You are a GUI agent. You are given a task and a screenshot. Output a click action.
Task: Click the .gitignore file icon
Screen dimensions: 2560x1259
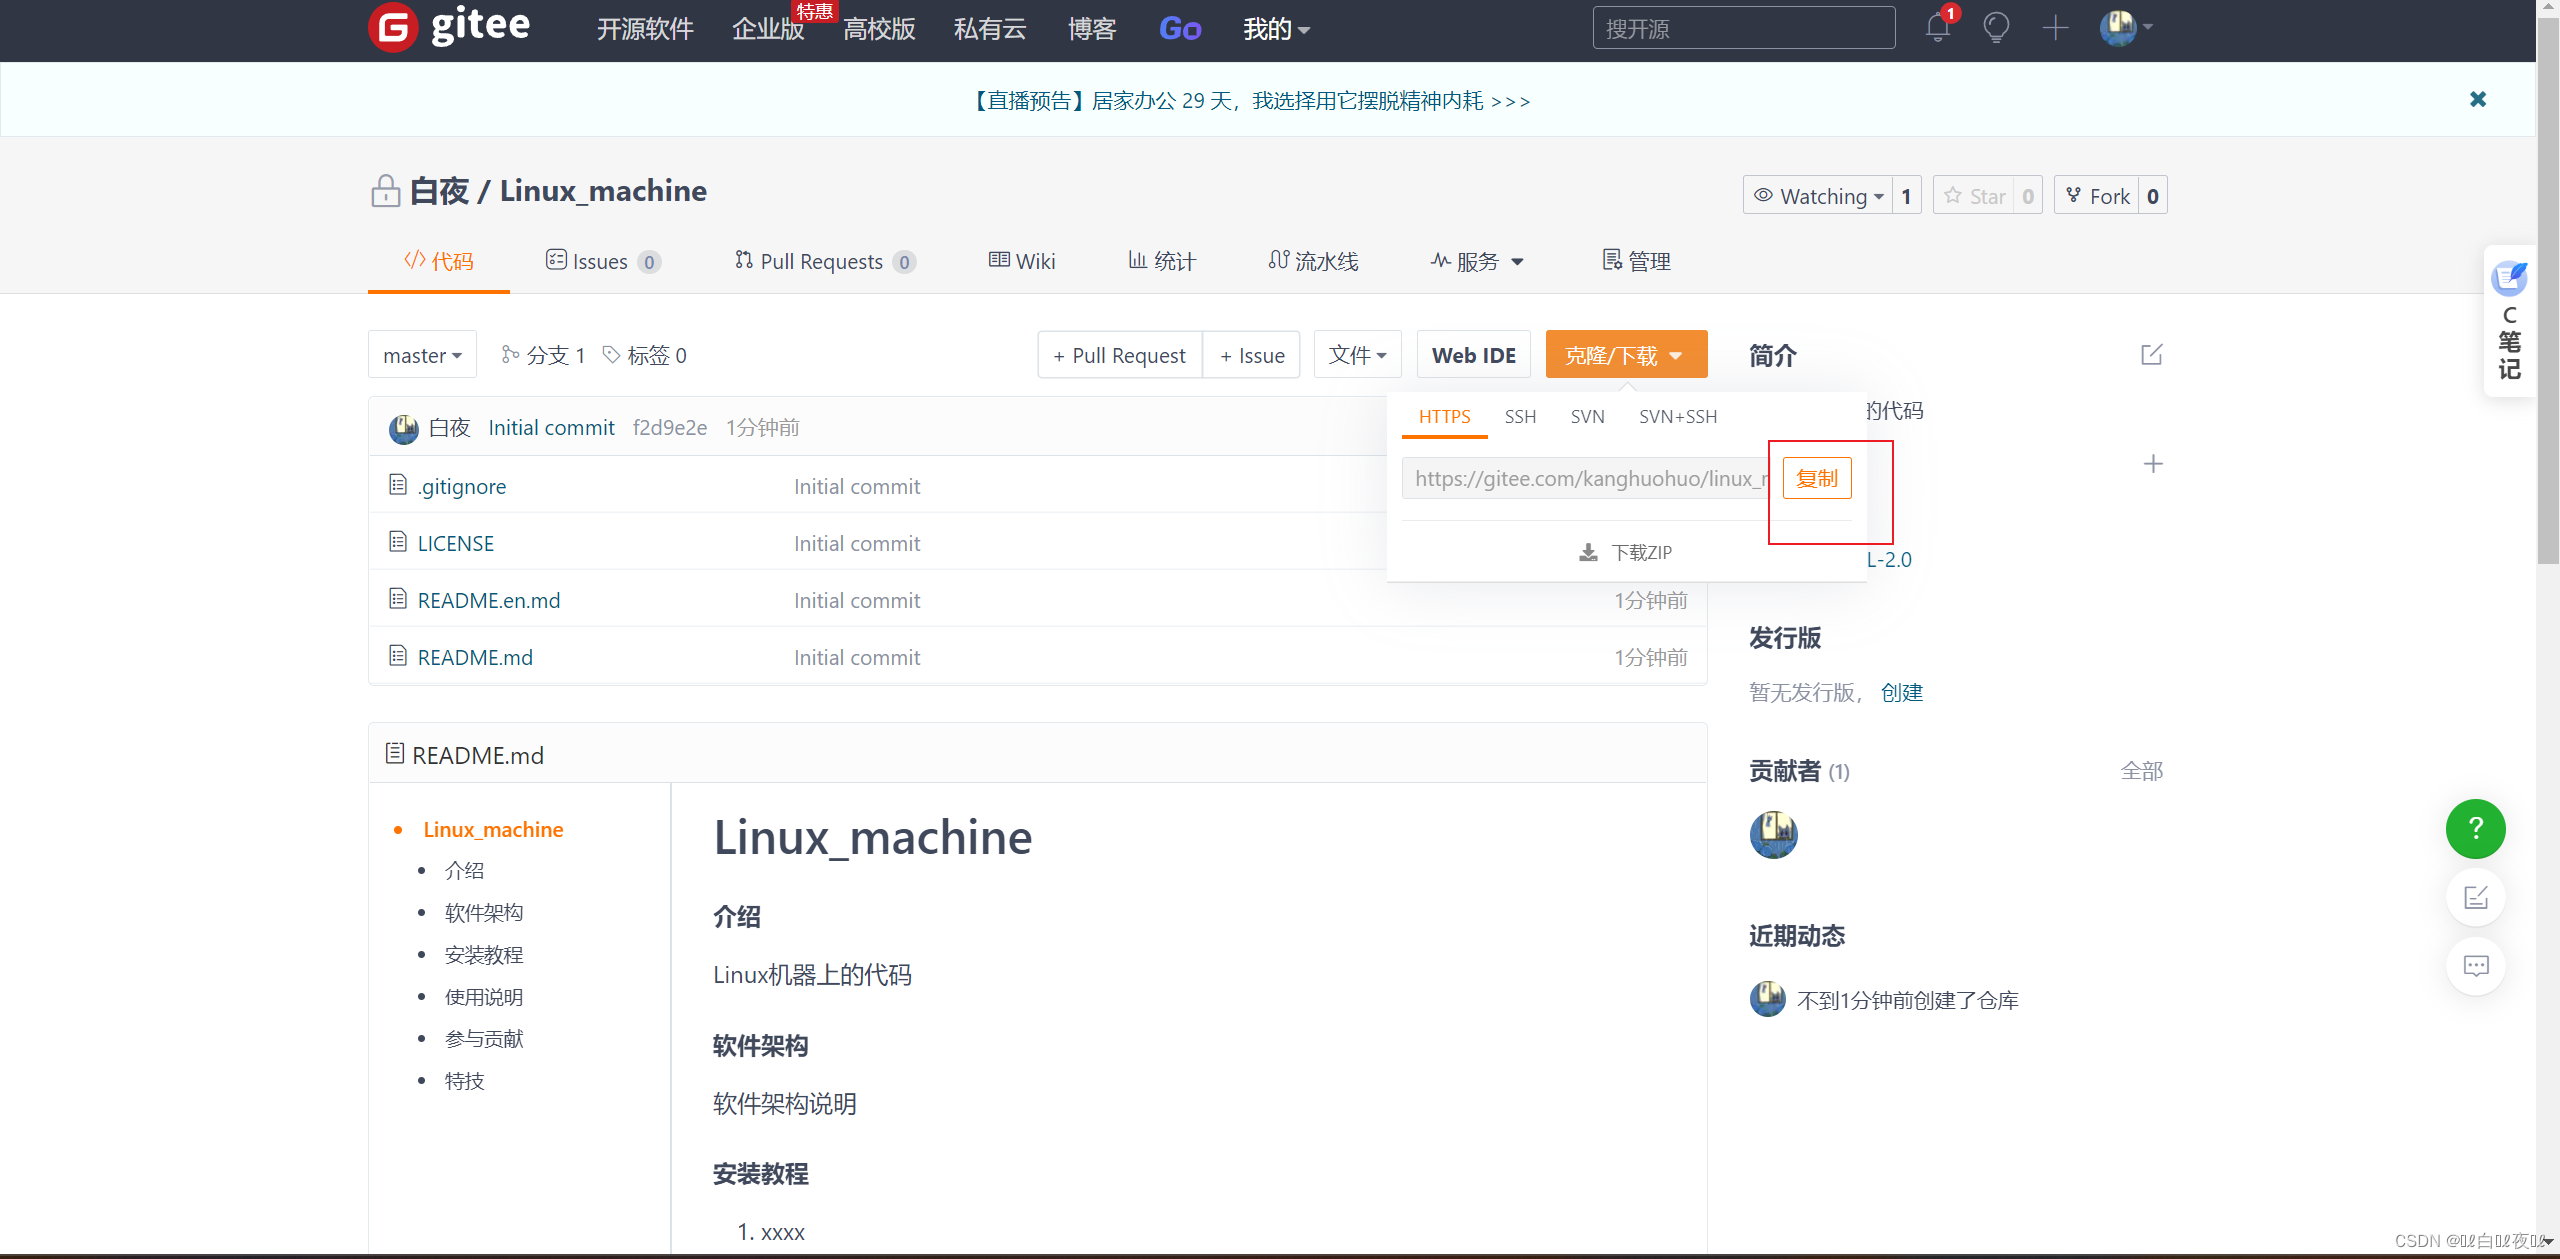point(398,485)
